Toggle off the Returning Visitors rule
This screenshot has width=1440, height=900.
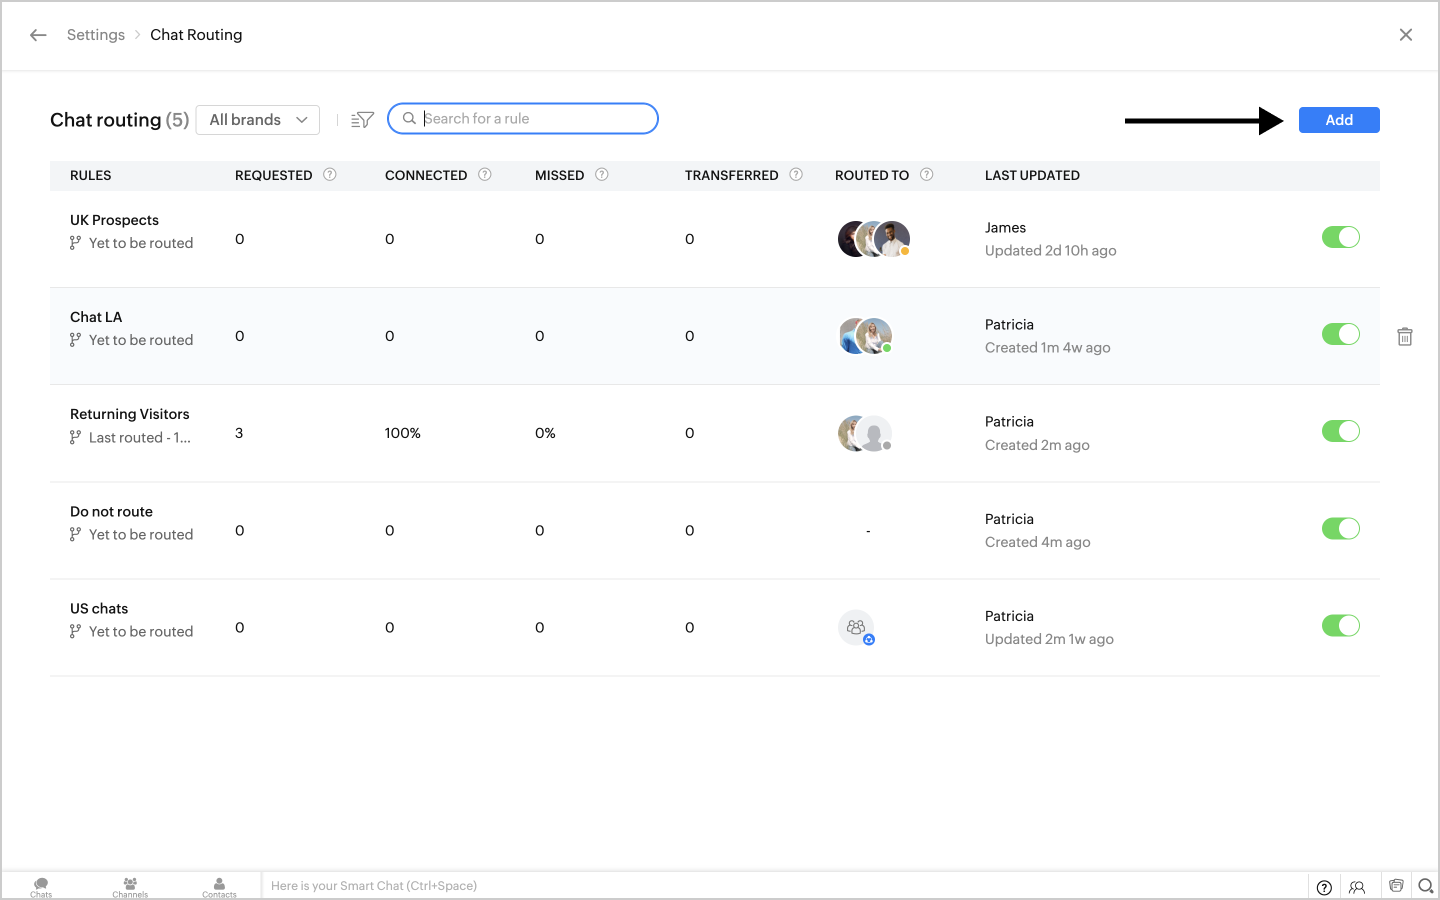pyautogui.click(x=1340, y=431)
